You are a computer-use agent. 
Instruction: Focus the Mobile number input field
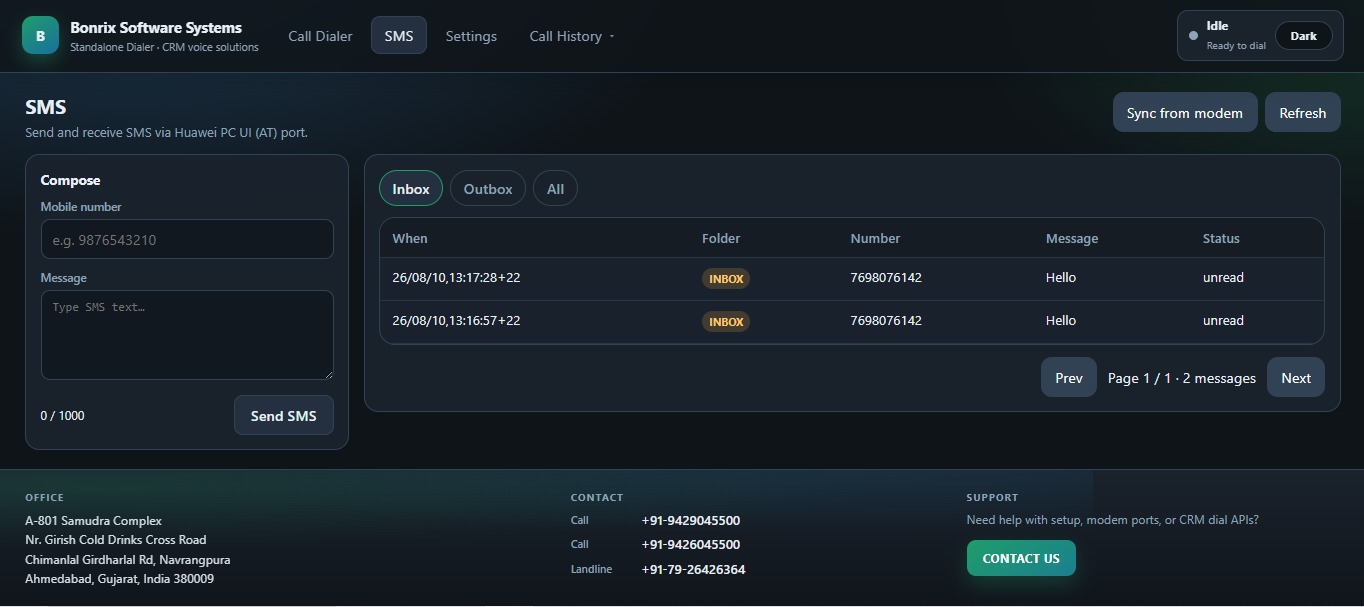pyautogui.click(x=187, y=240)
